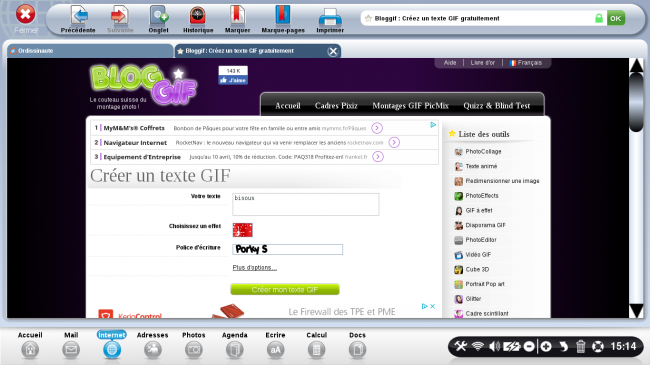Open the Calcul calculator app
The height and width of the screenshot is (365, 650).
pyautogui.click(x=316, y=345)
